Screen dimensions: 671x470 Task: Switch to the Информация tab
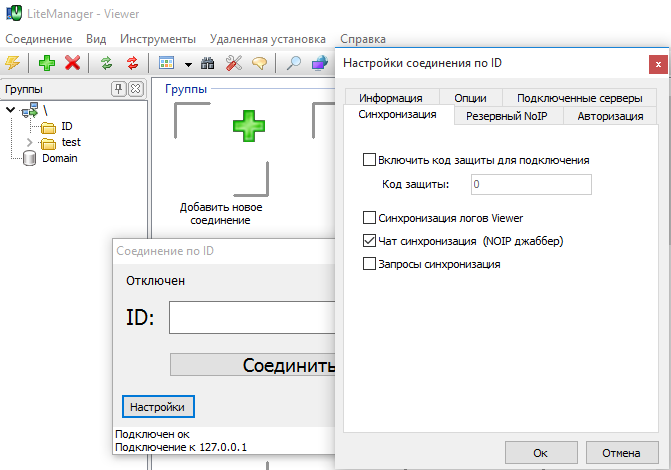[391, 98]
